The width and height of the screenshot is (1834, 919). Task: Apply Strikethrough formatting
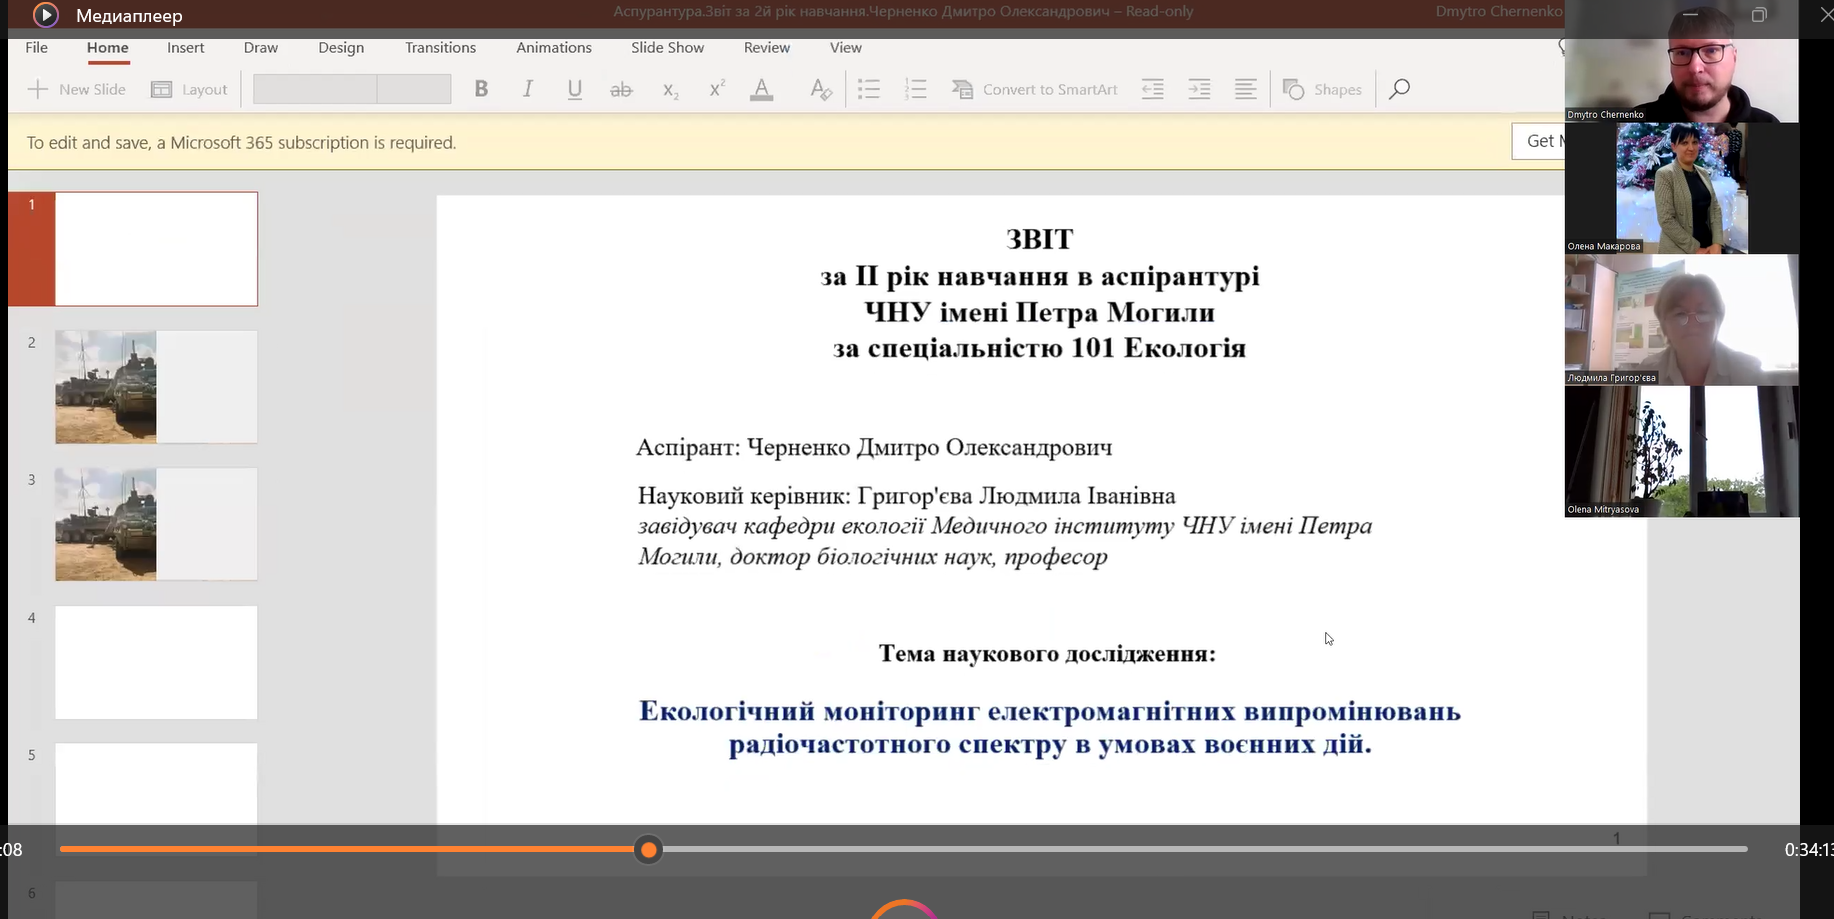click(x=621, y=89)
